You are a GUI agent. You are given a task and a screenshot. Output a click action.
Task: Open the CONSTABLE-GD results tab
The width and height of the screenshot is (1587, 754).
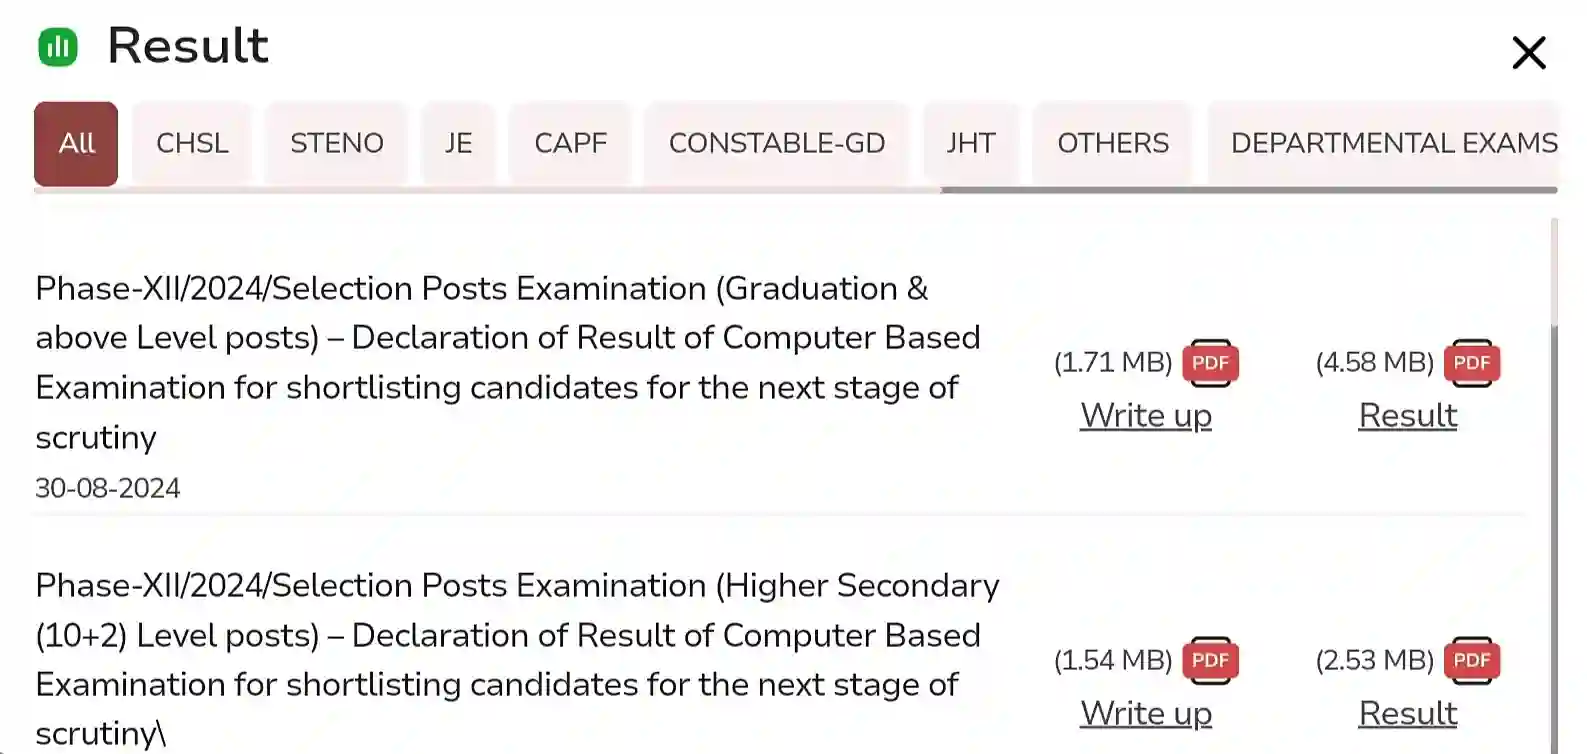point(777,143)
